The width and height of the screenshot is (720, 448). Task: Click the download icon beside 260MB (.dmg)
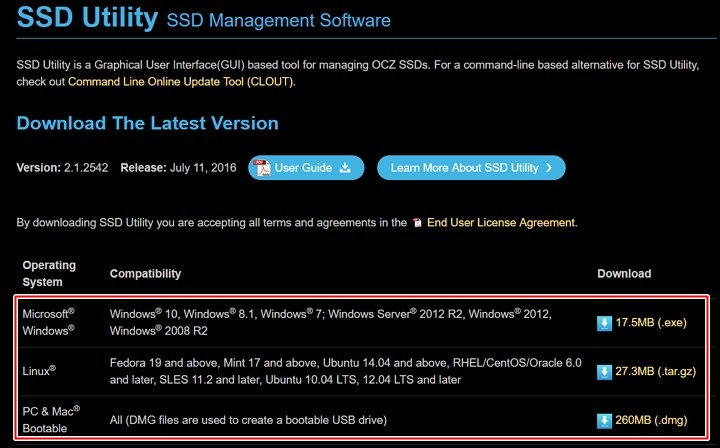[604, 420]
